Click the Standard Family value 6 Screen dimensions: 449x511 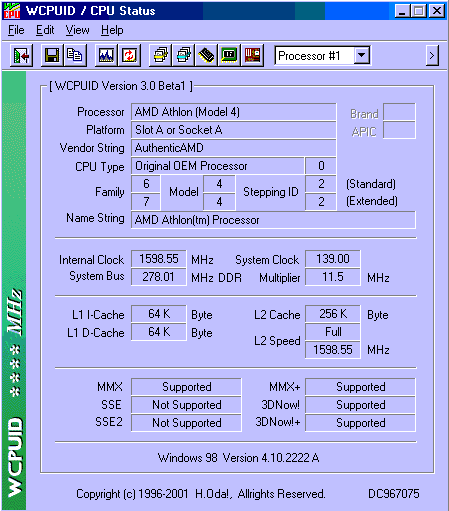(x=146, y=184)
